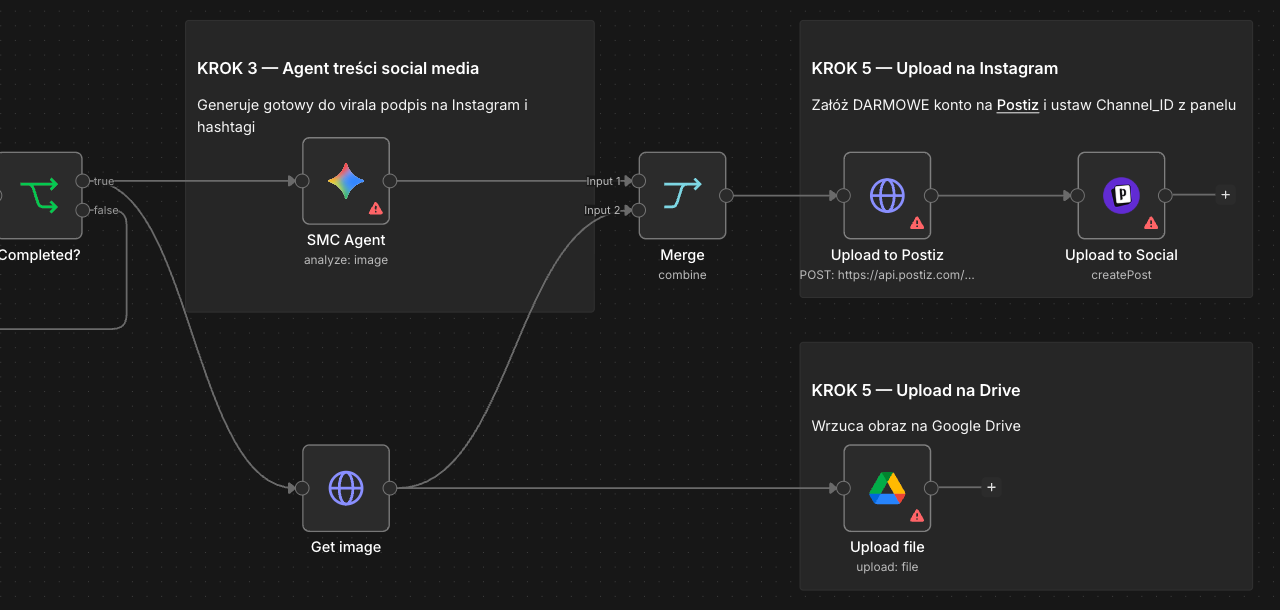This screenshot has width=1280, height=610.
Task: Click Merge node Input 1 connector
Action: pyautogui.click(x=639, y=181)
